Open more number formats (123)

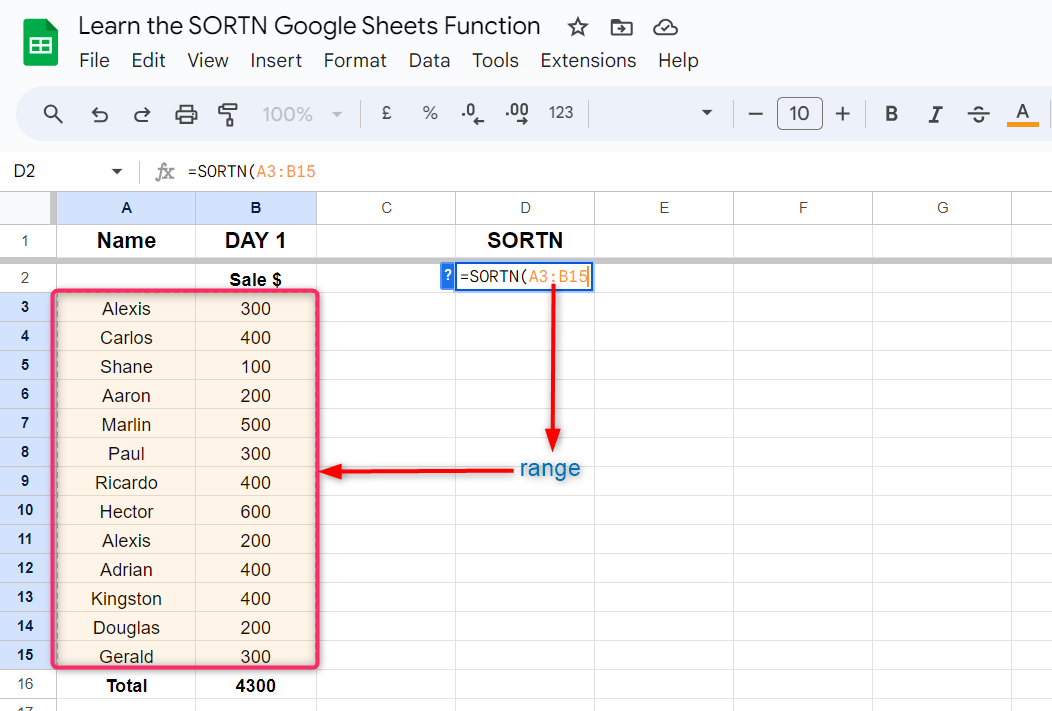[x=561, y=113]
